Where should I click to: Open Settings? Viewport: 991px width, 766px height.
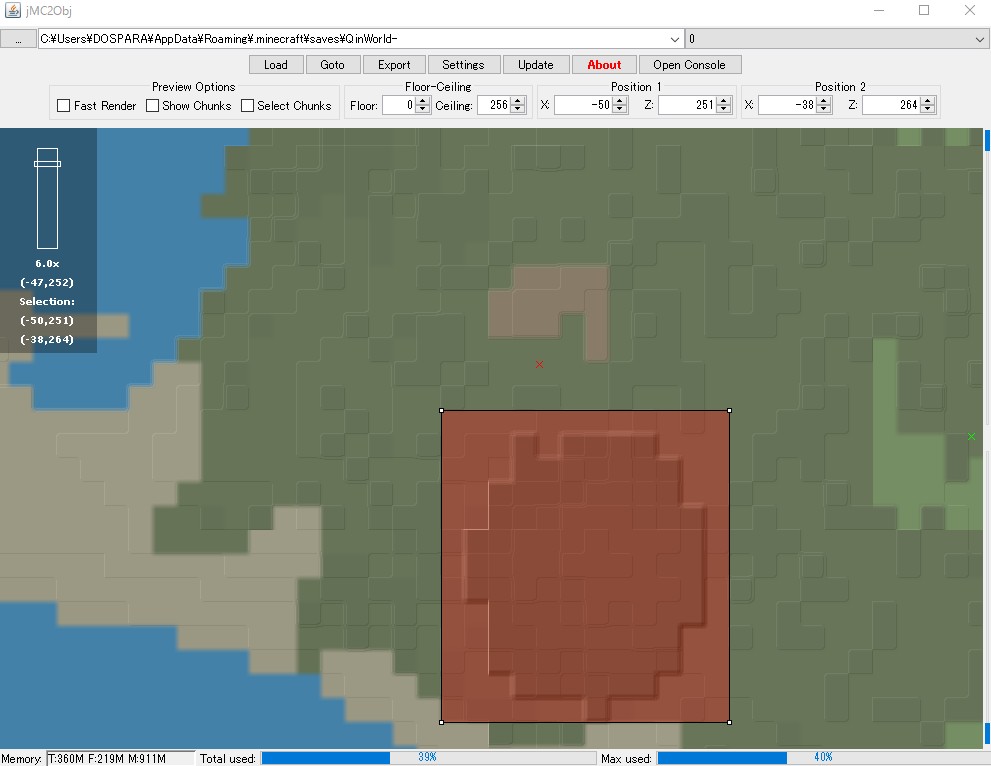pyautogui.click(x=463, y=64)
